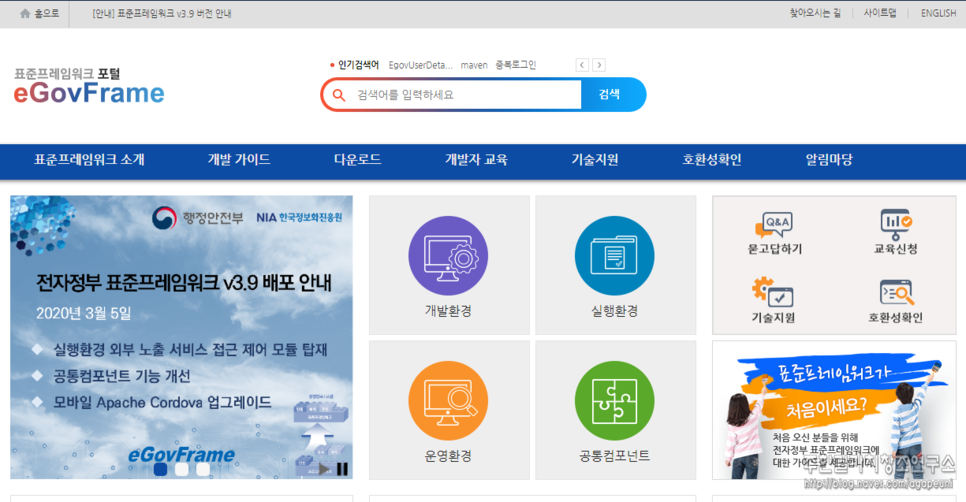966x502 pixels.
Task: Show next popular search terms
Action: coord(599,65)
